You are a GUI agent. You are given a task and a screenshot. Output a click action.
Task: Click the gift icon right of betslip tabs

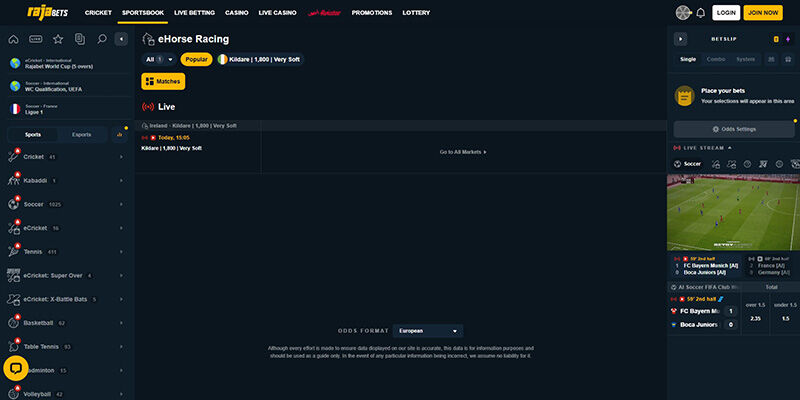(787, 60)
